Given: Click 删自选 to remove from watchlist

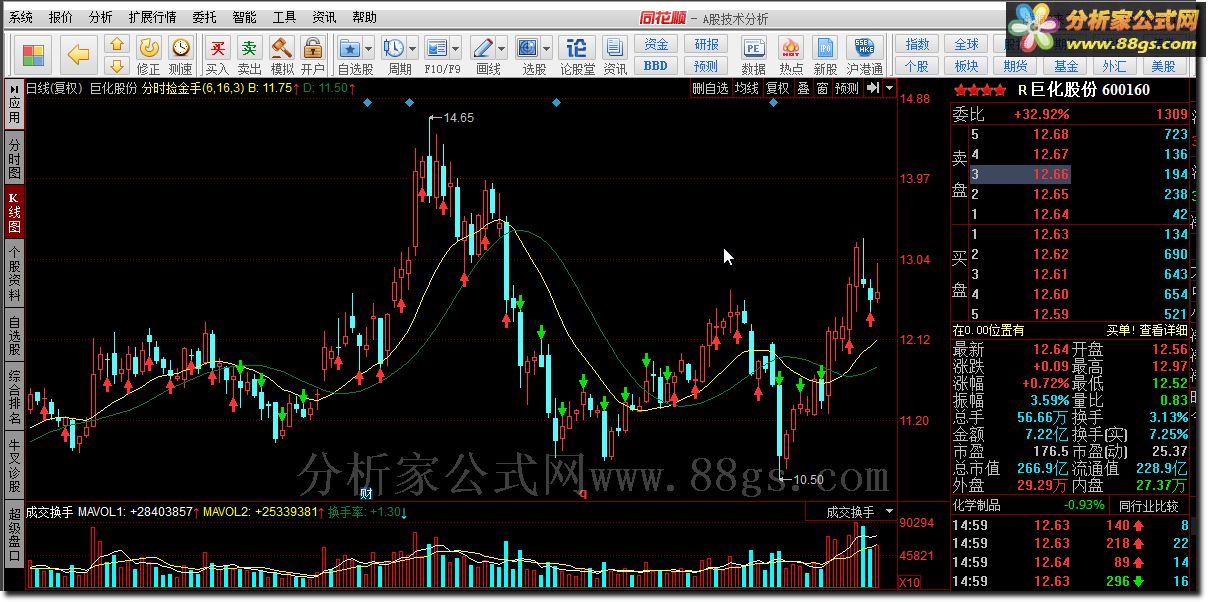Looking at the screenshot, I should click(x=711, y=88).
